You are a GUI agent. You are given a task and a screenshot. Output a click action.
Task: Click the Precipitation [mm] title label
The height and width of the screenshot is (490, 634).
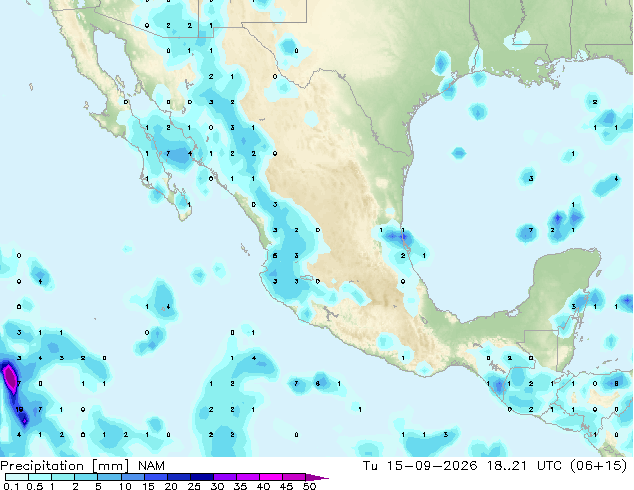[65, 466]
